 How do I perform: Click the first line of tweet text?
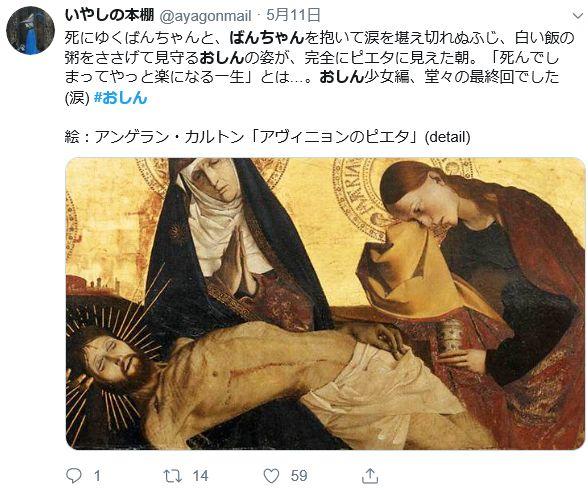coord(320,38)
